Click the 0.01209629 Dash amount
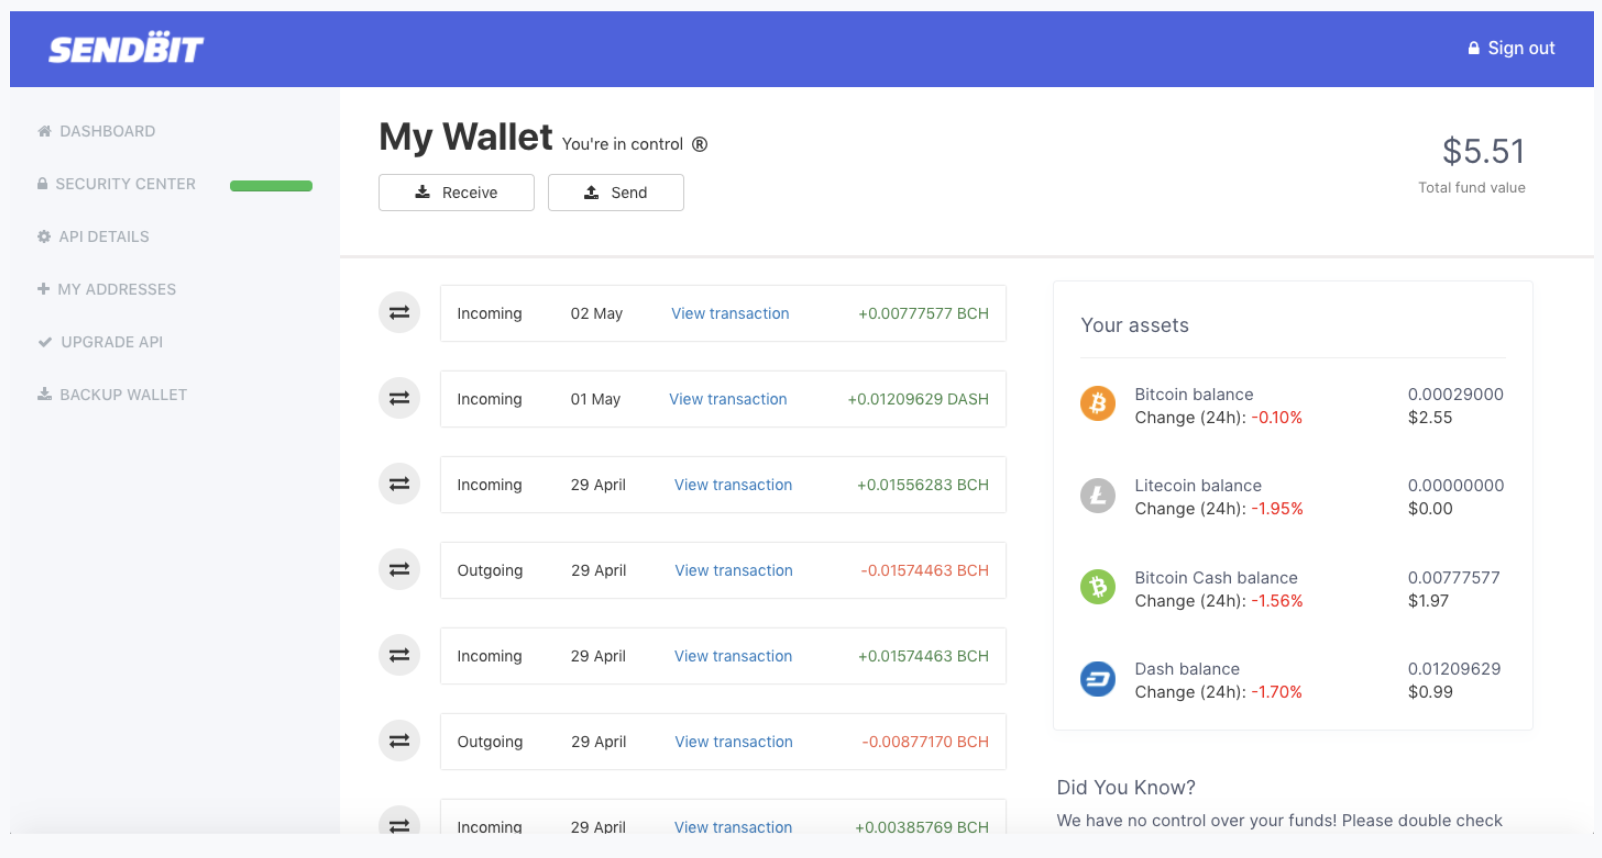 pyautogui.click(x=1454, y=669)
